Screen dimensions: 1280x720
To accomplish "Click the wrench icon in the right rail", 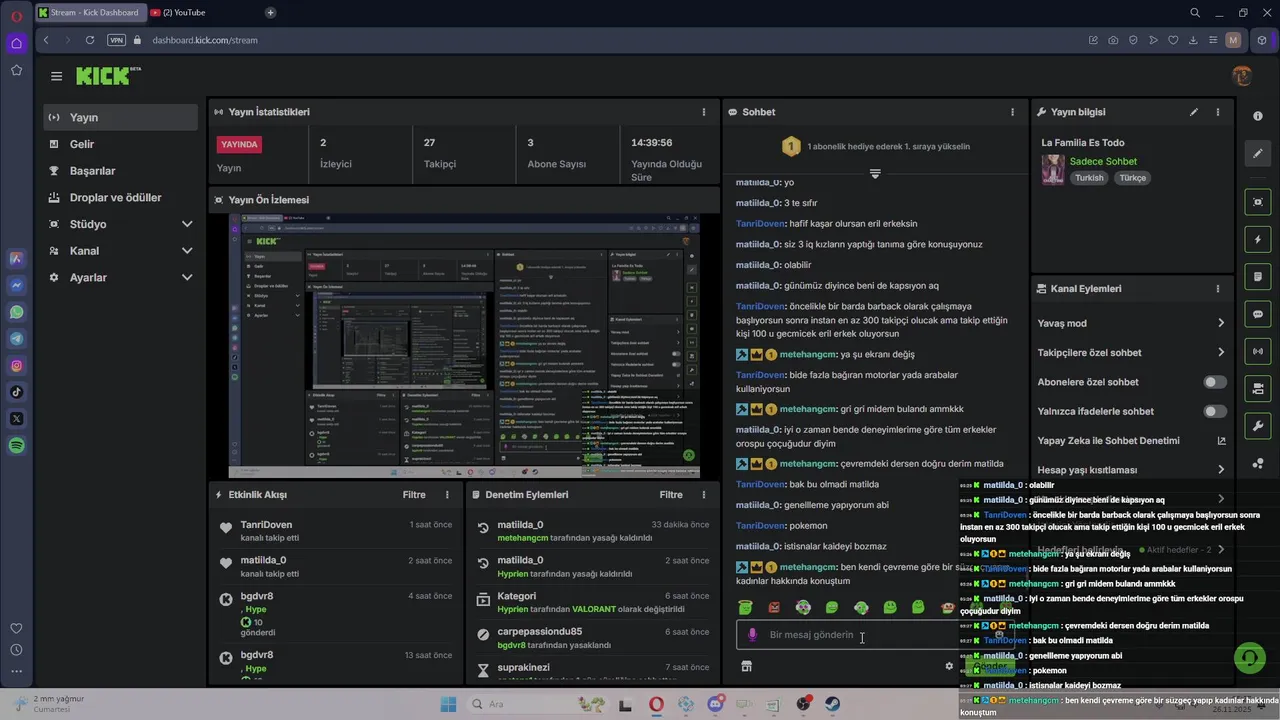I will 1258,426.
